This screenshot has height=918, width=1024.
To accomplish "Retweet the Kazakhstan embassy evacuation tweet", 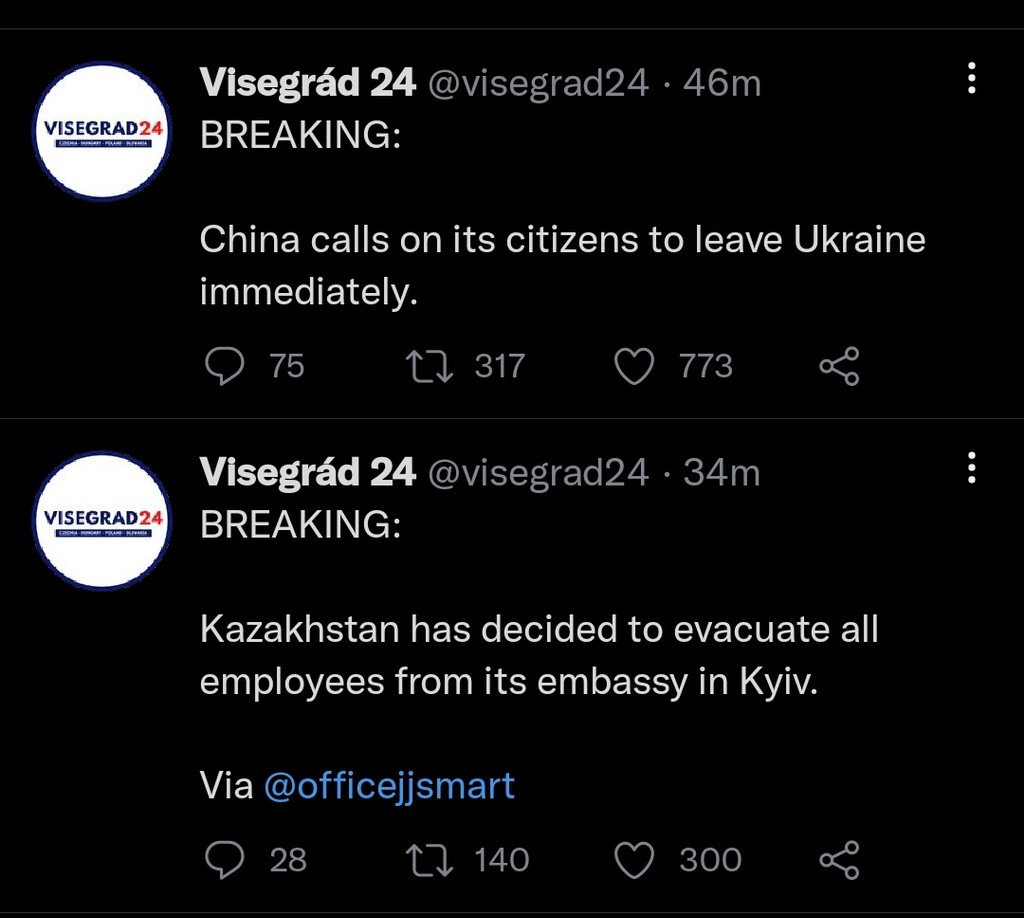I will coord(429,859).
